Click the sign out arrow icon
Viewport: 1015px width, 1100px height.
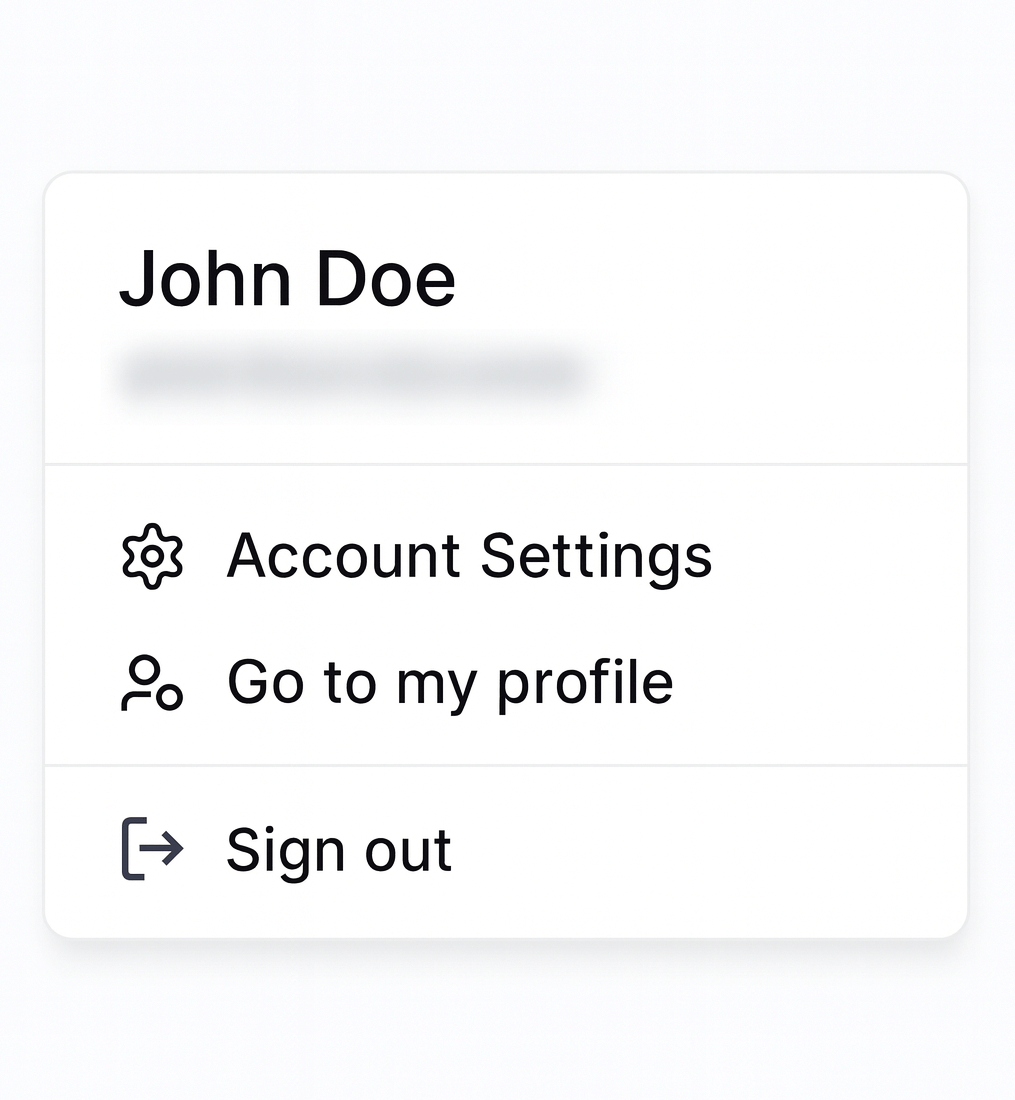click(x=152, y=849)
